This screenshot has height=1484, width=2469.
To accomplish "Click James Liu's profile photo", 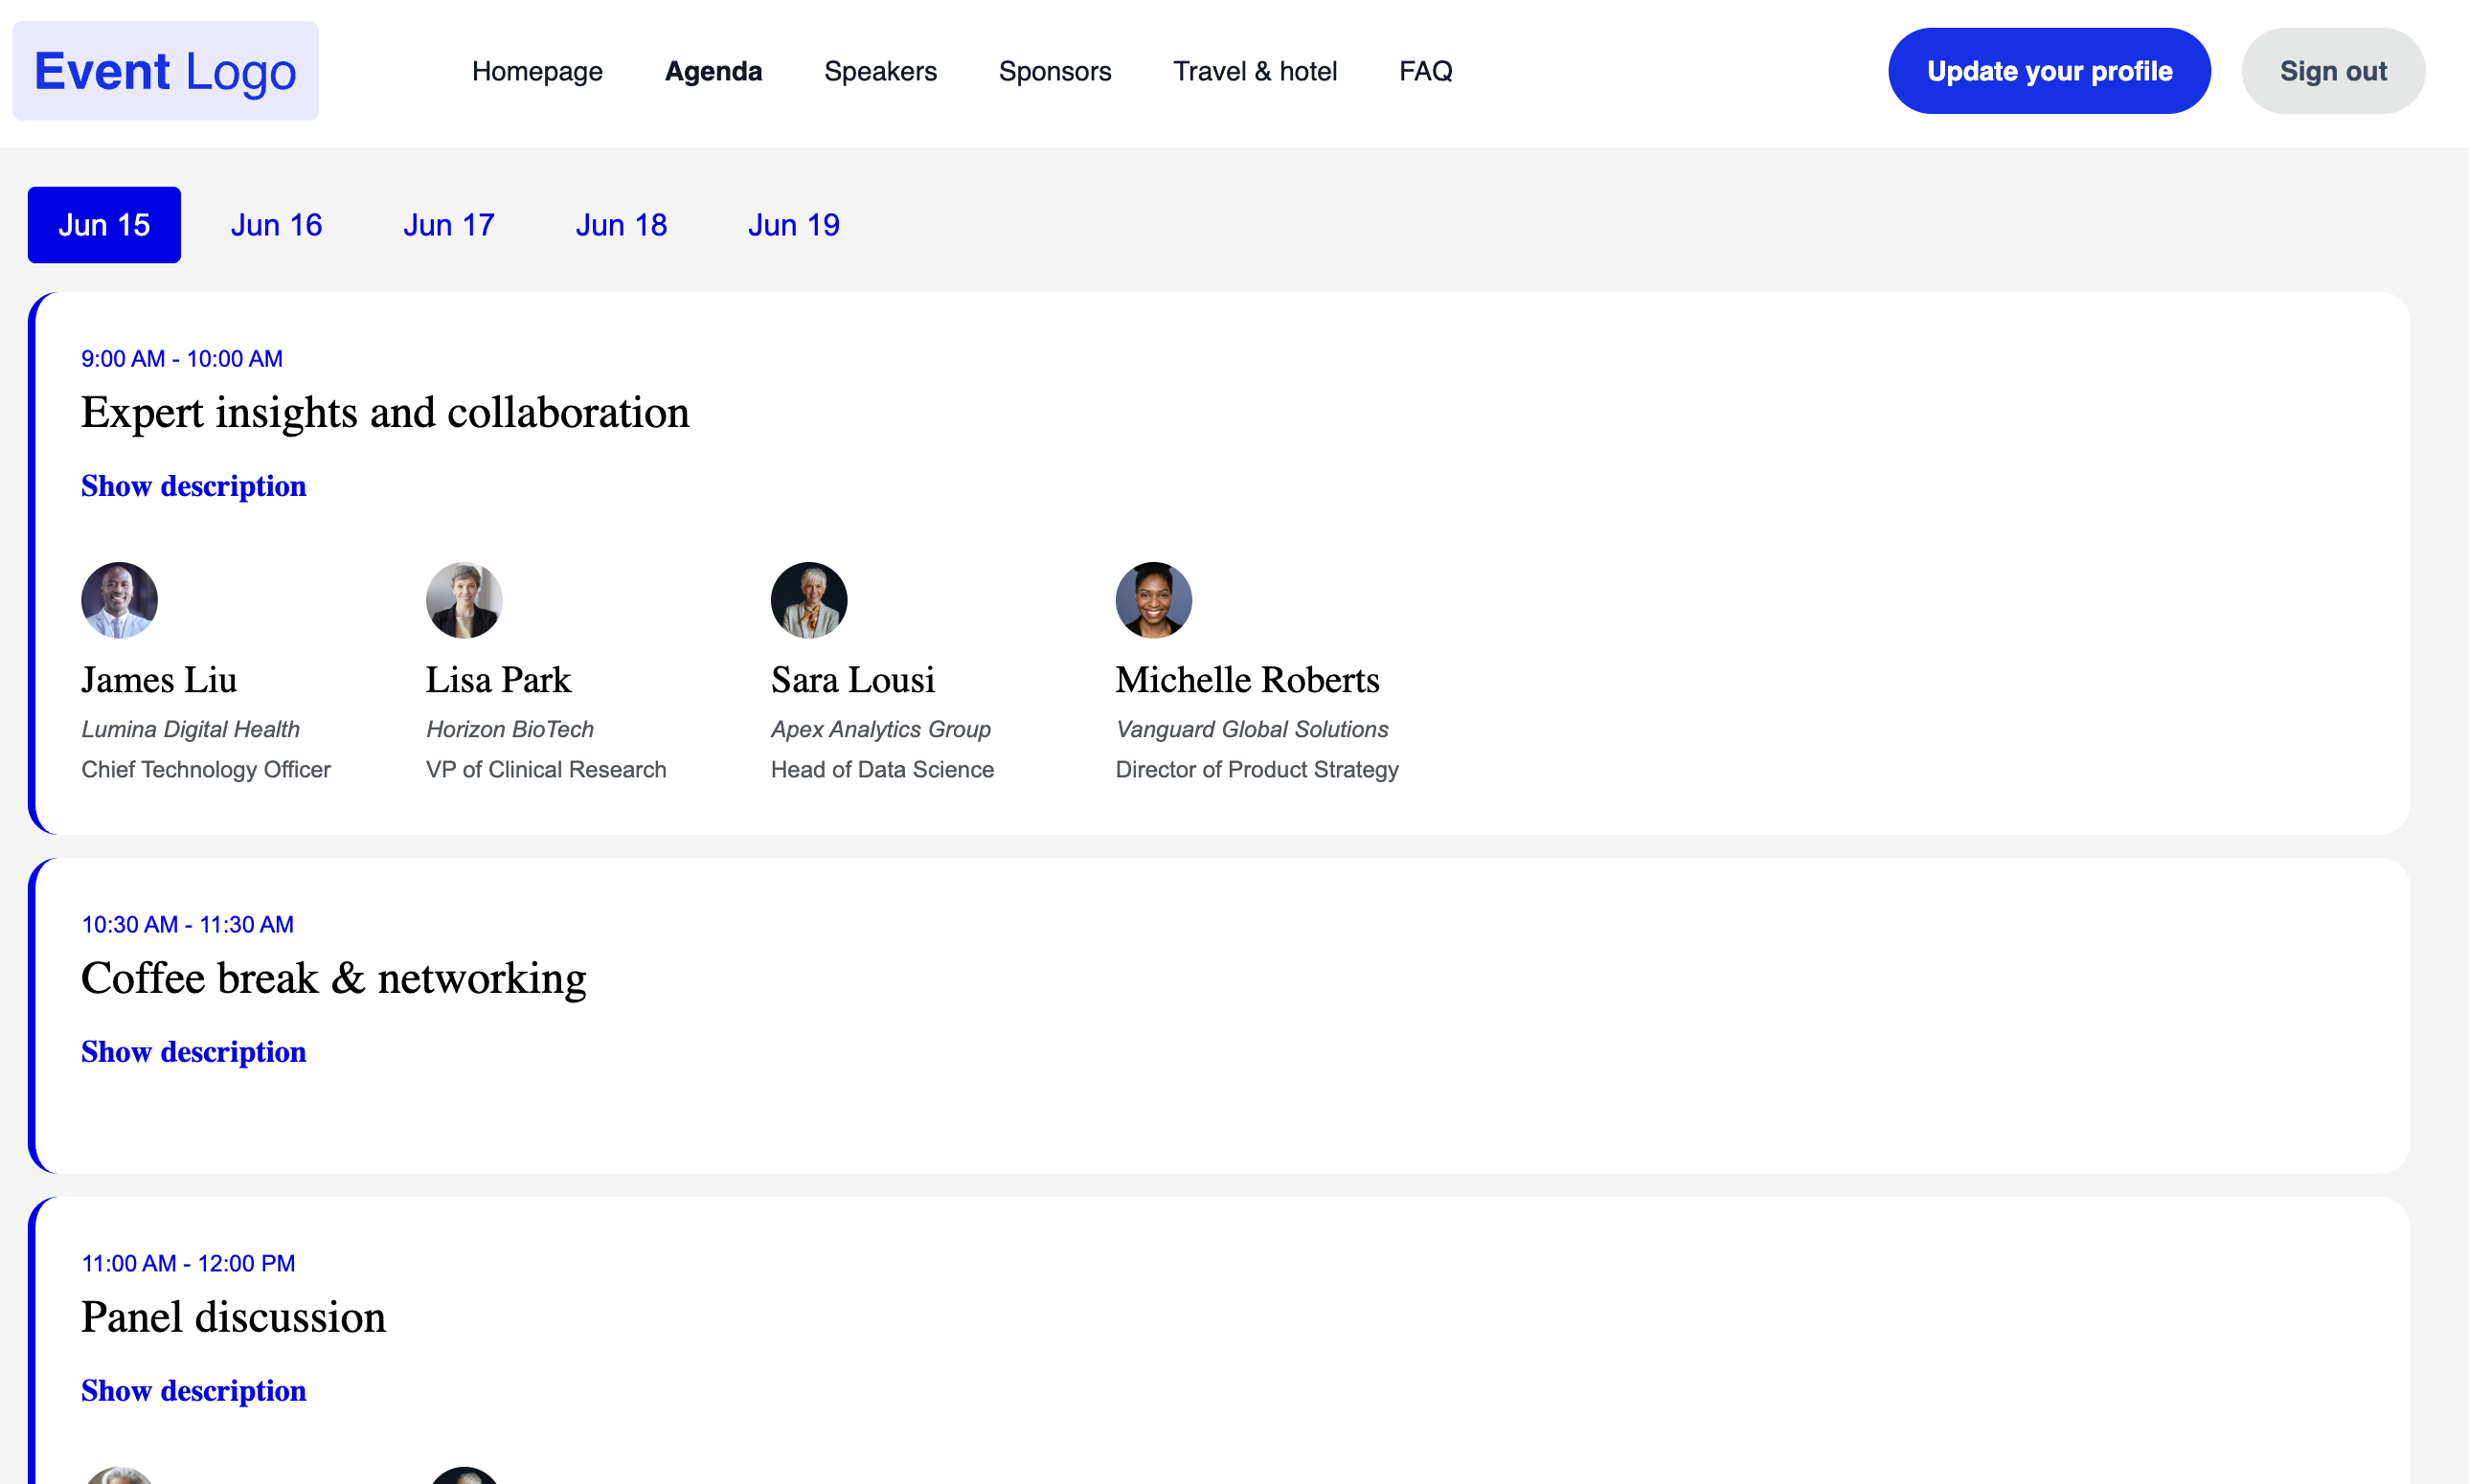I will coord(119,600).
